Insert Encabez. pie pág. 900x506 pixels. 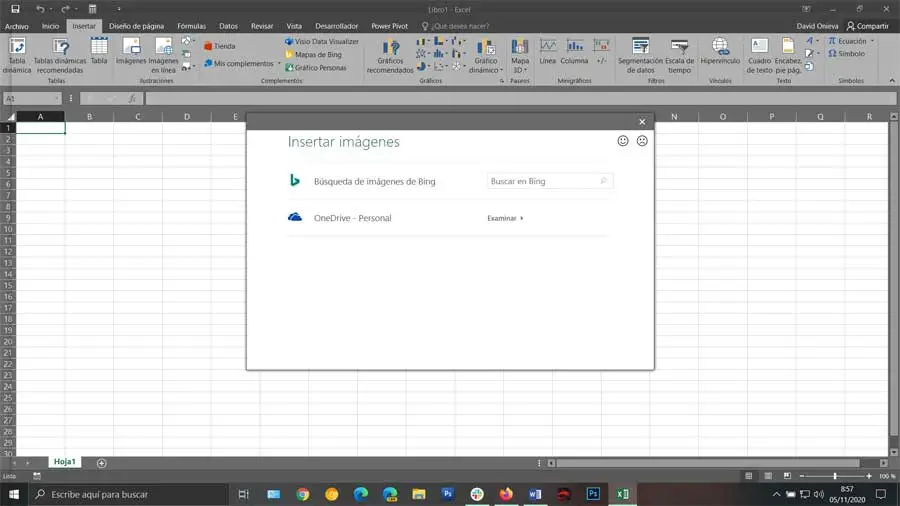[788, 55]
